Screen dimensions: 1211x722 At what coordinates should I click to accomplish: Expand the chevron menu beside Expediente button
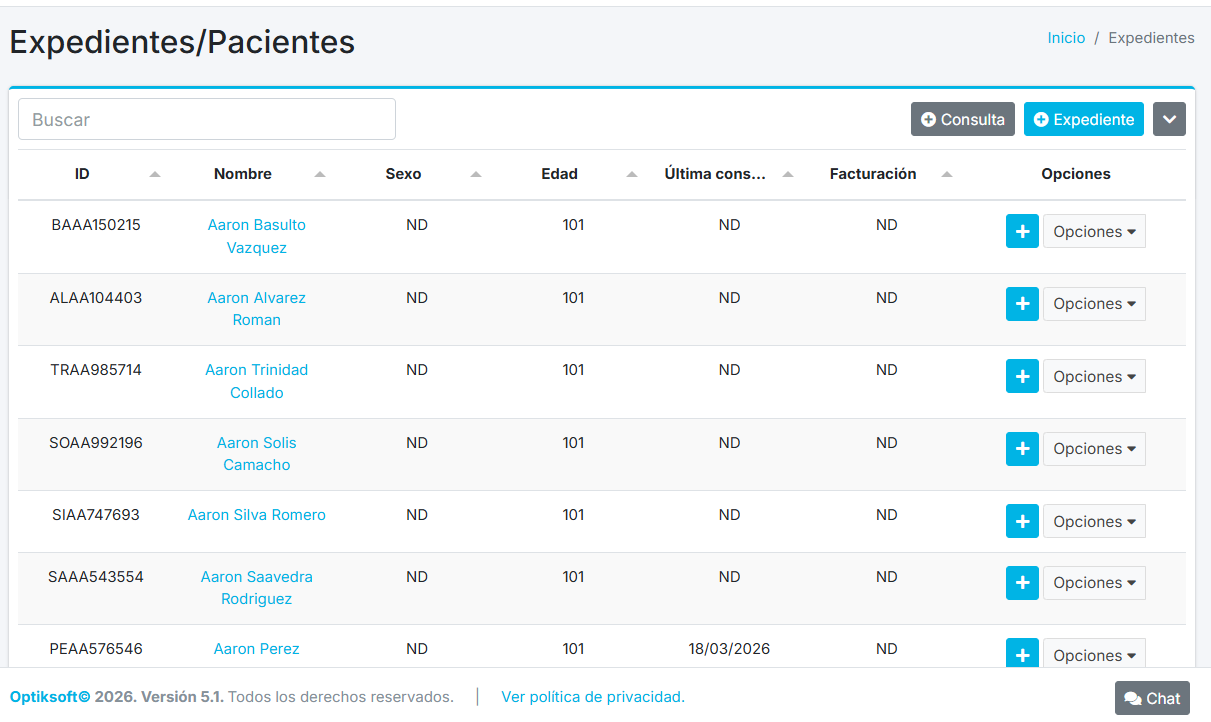(x=1169, y=119)
